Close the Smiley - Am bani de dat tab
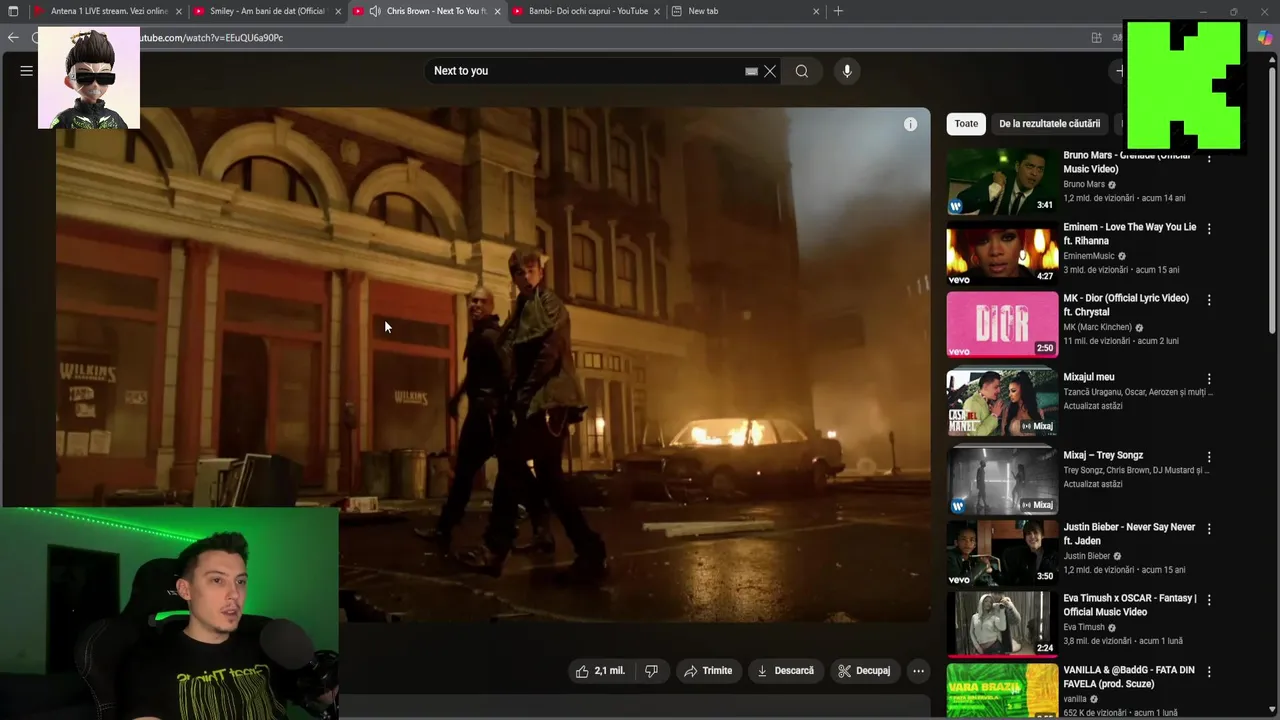Screen dimensions: 1280x720 click(x=338, y=11)
